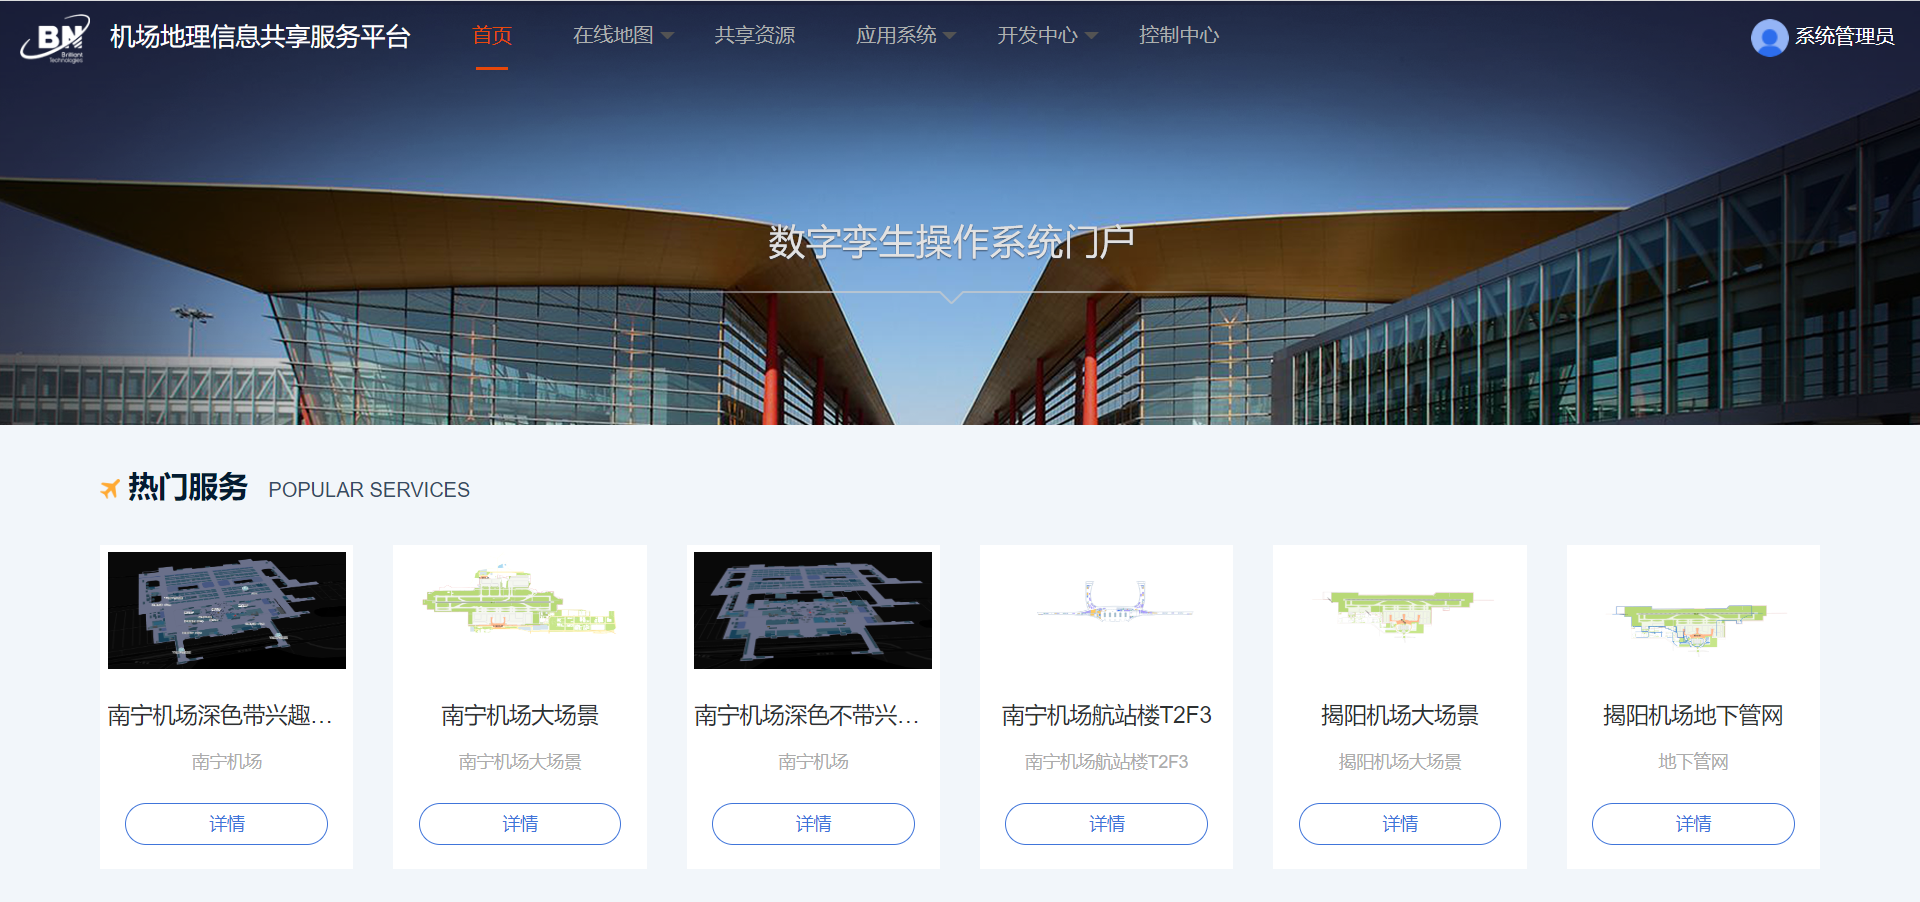
Task: Open the 控制中心 menu item
Action: click(x=1179, y=36)
